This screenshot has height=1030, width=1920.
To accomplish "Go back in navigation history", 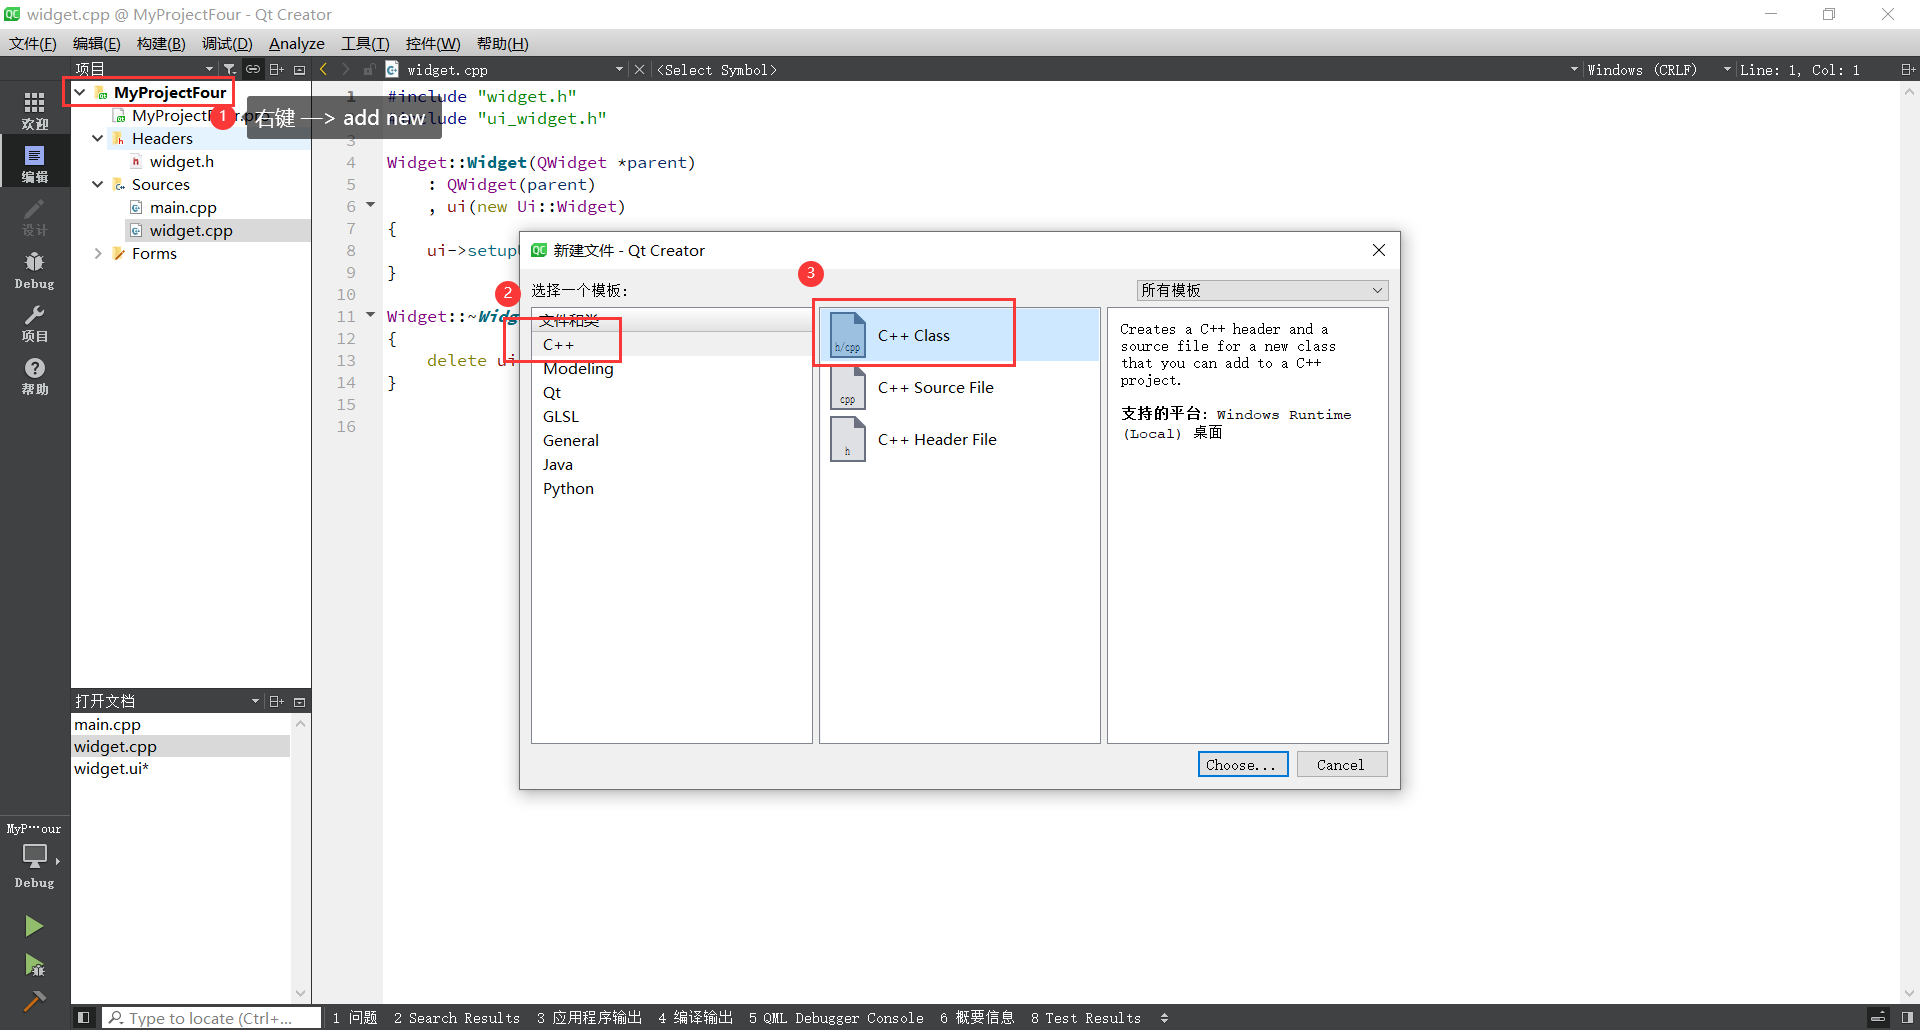I will tap(323, 69).
